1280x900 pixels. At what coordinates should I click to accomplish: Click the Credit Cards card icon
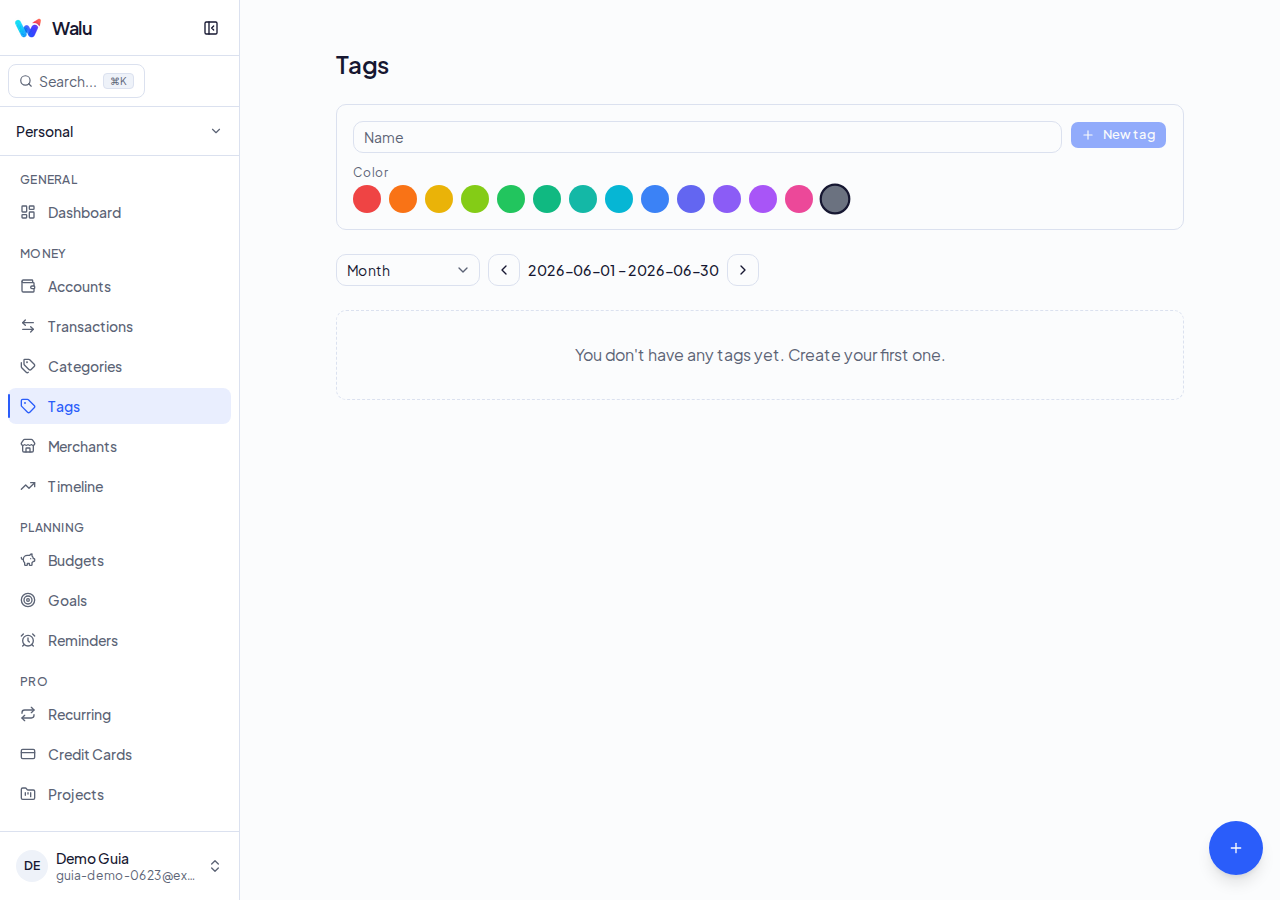(28, 754)
